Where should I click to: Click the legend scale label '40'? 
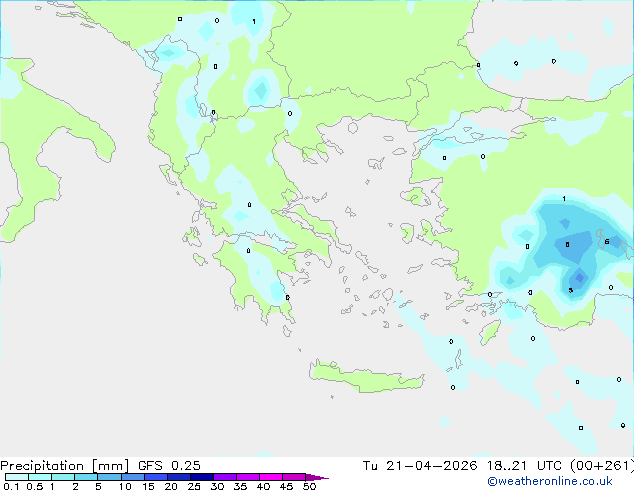point(263,486)
